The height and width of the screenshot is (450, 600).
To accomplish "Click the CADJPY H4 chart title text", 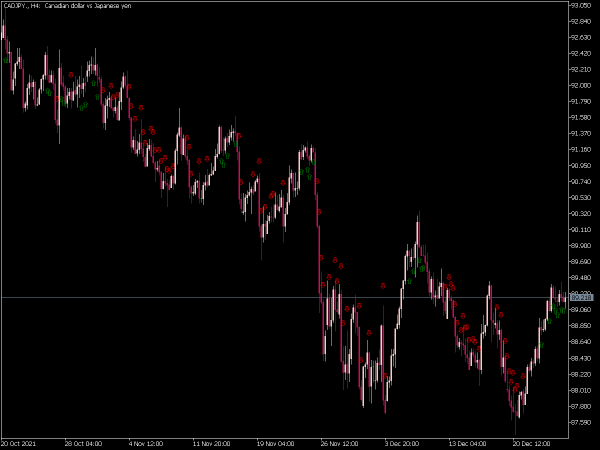I will [x=67, y=6].
